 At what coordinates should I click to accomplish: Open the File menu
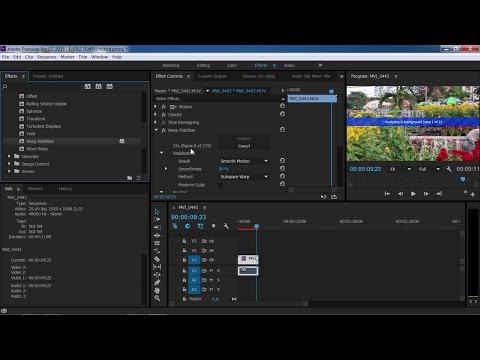[x=5, y=57]
